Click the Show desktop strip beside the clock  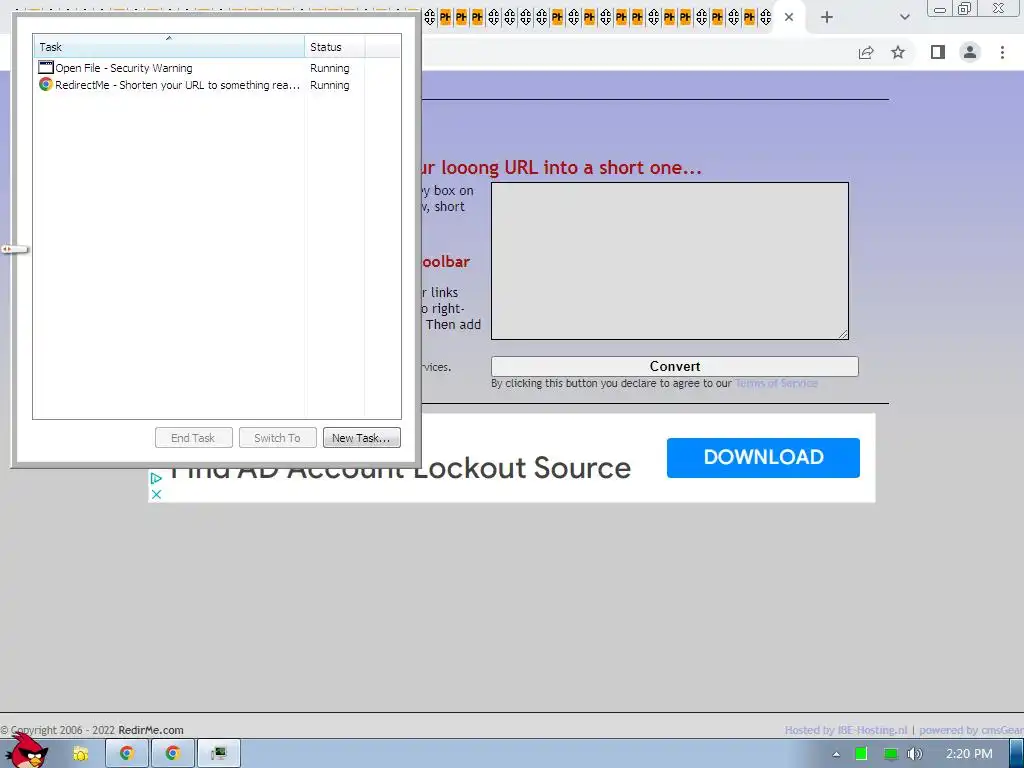(x=1018, y=754)
